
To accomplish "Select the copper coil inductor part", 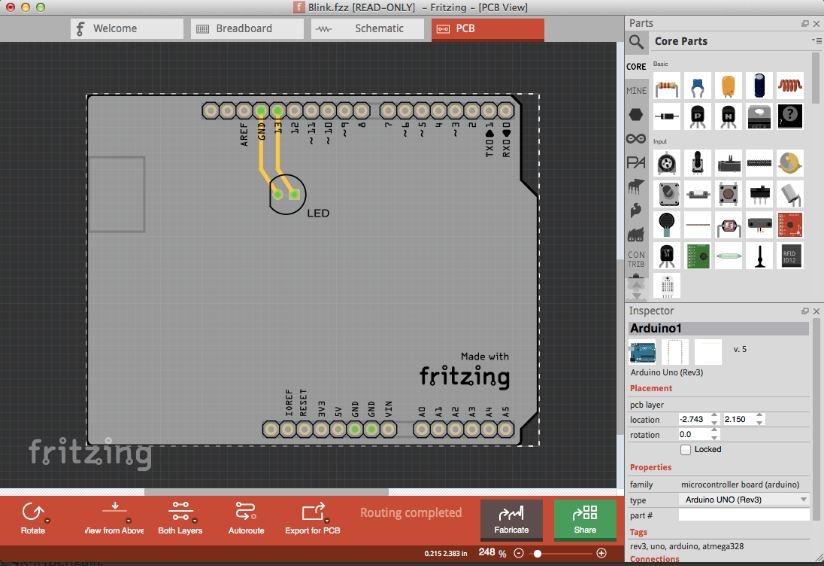I will click(790, 86).
